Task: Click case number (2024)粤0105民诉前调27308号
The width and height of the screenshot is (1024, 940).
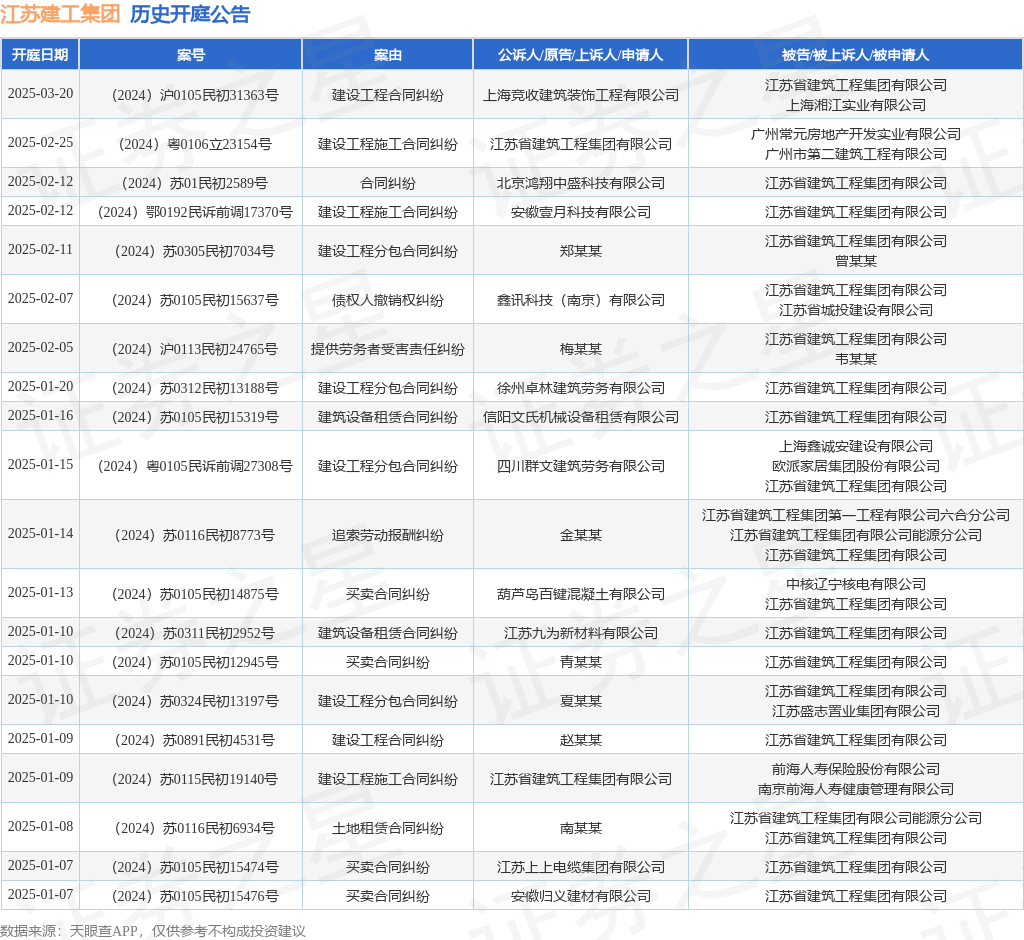Action: click(x=195, y=466)
